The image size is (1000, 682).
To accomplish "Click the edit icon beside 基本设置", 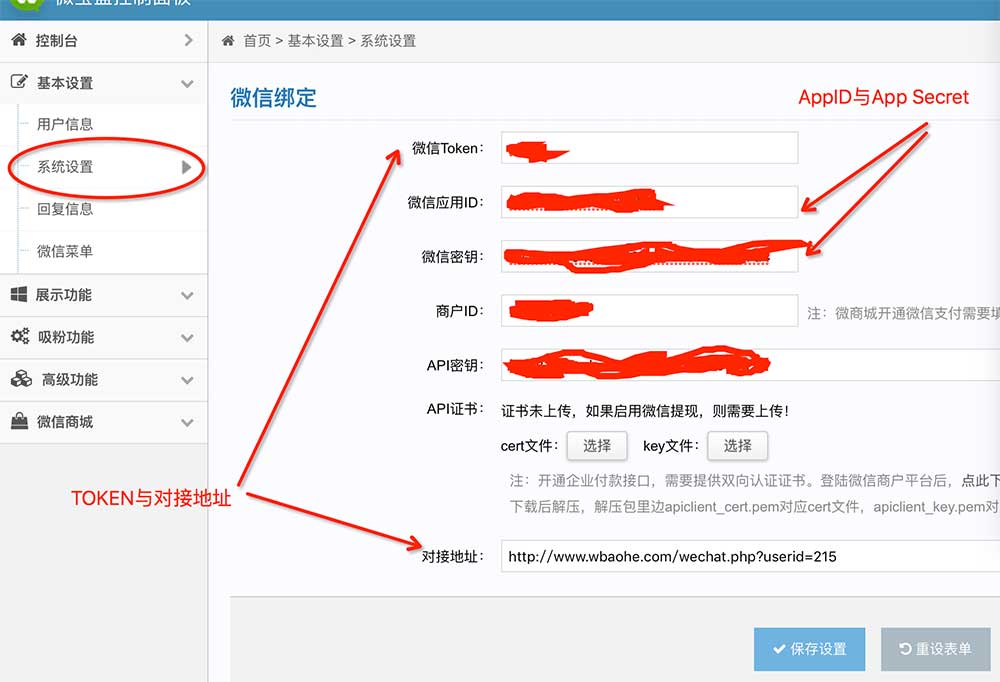I will (x=19, y=82).
